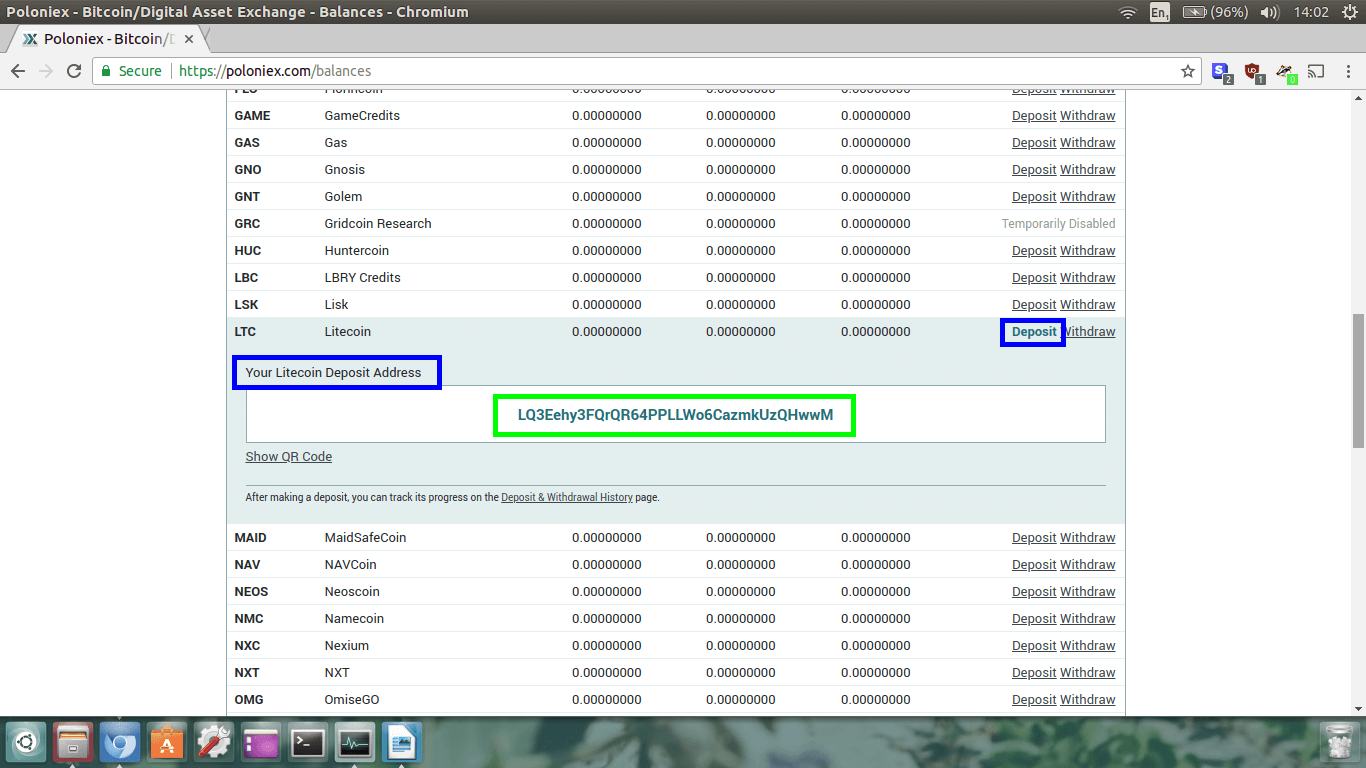The height and width of the screenshot is (768, 1366).
Task: Open the blue S extension with badge 2
Action: click(1222, 72)
